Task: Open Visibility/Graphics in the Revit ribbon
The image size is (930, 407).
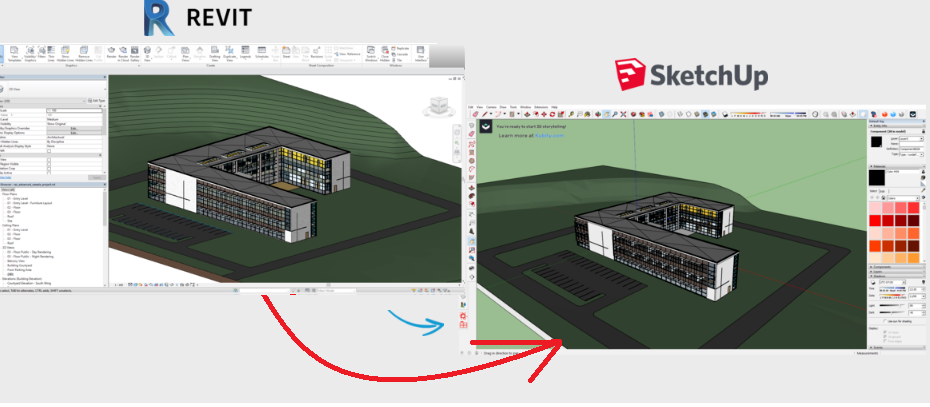Action: click(30, 55)
